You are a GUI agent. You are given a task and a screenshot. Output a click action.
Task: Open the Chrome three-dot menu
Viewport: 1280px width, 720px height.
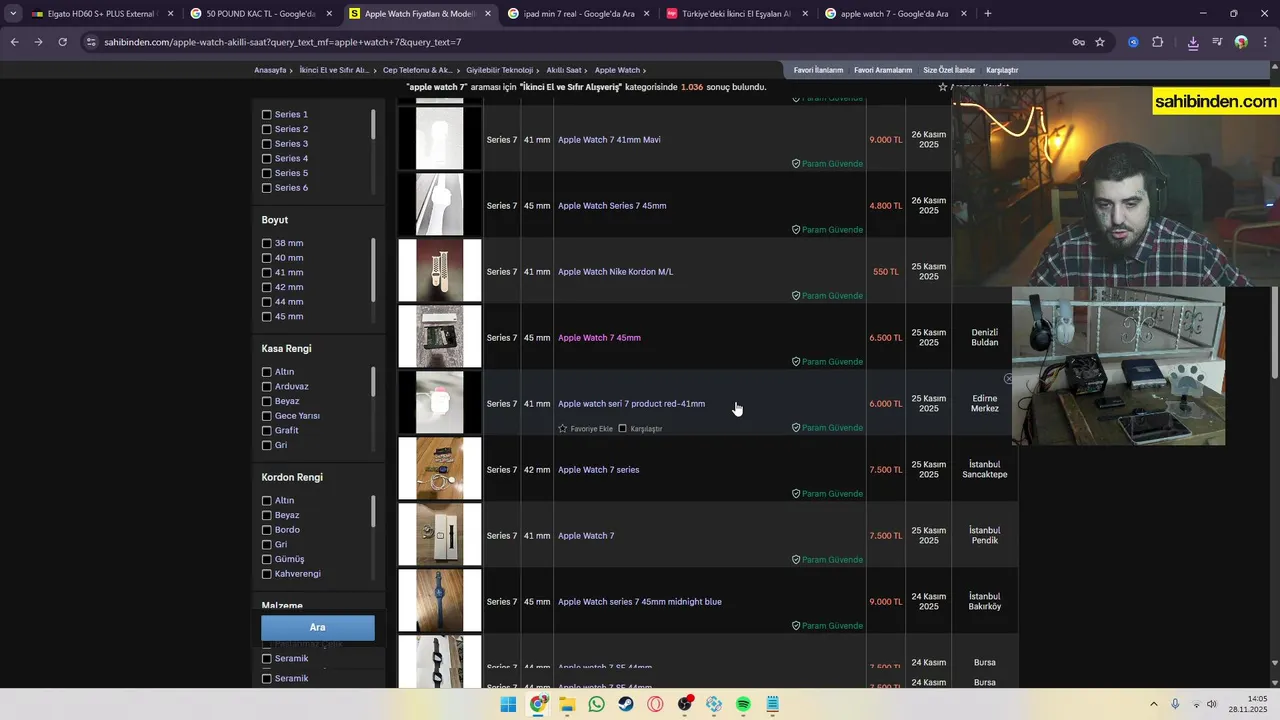pyautogui.click(x=1265, y=42)
